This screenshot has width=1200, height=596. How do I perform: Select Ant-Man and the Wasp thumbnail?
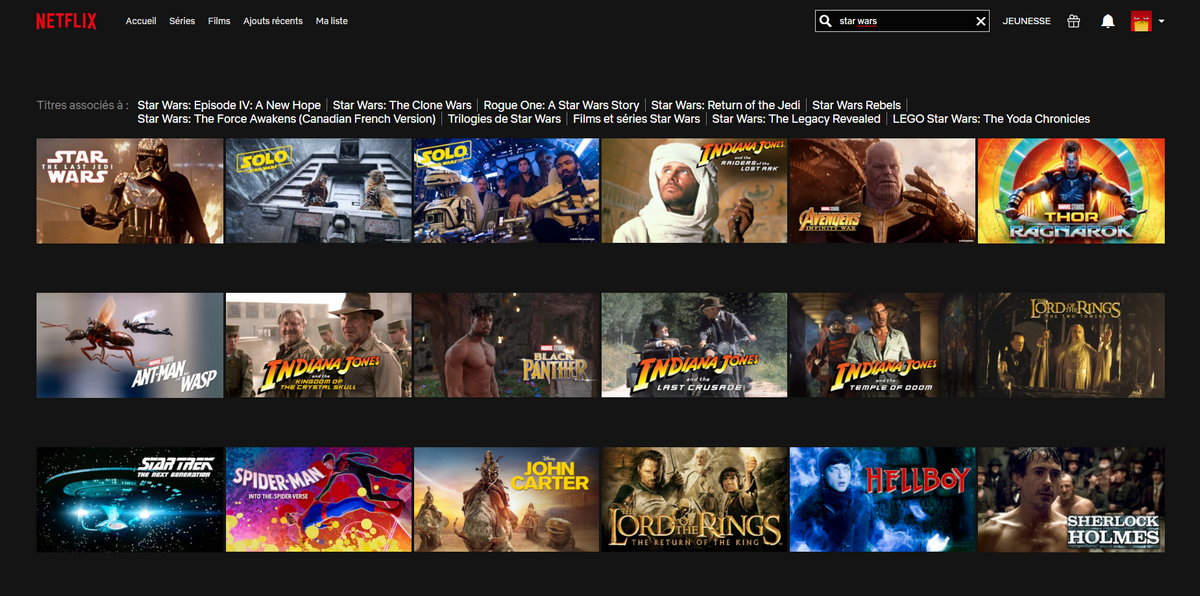130,345
